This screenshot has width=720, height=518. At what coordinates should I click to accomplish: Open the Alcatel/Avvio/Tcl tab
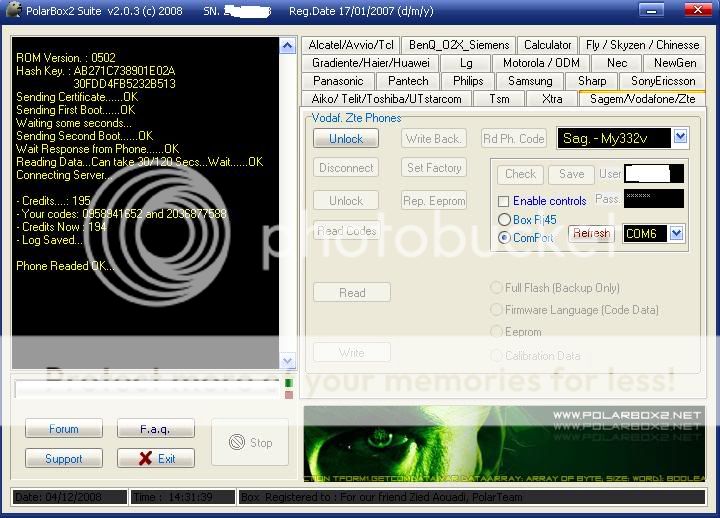(x=351, y=45)
